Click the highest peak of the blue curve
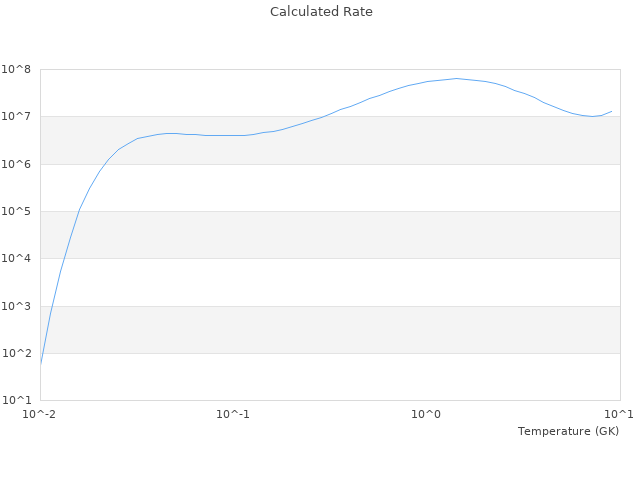 (456, 78)
